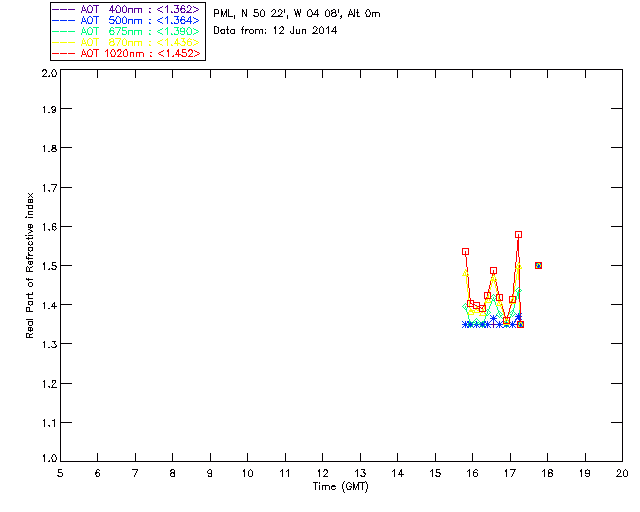Click the 18 tick label on time axis

point(547,473)
